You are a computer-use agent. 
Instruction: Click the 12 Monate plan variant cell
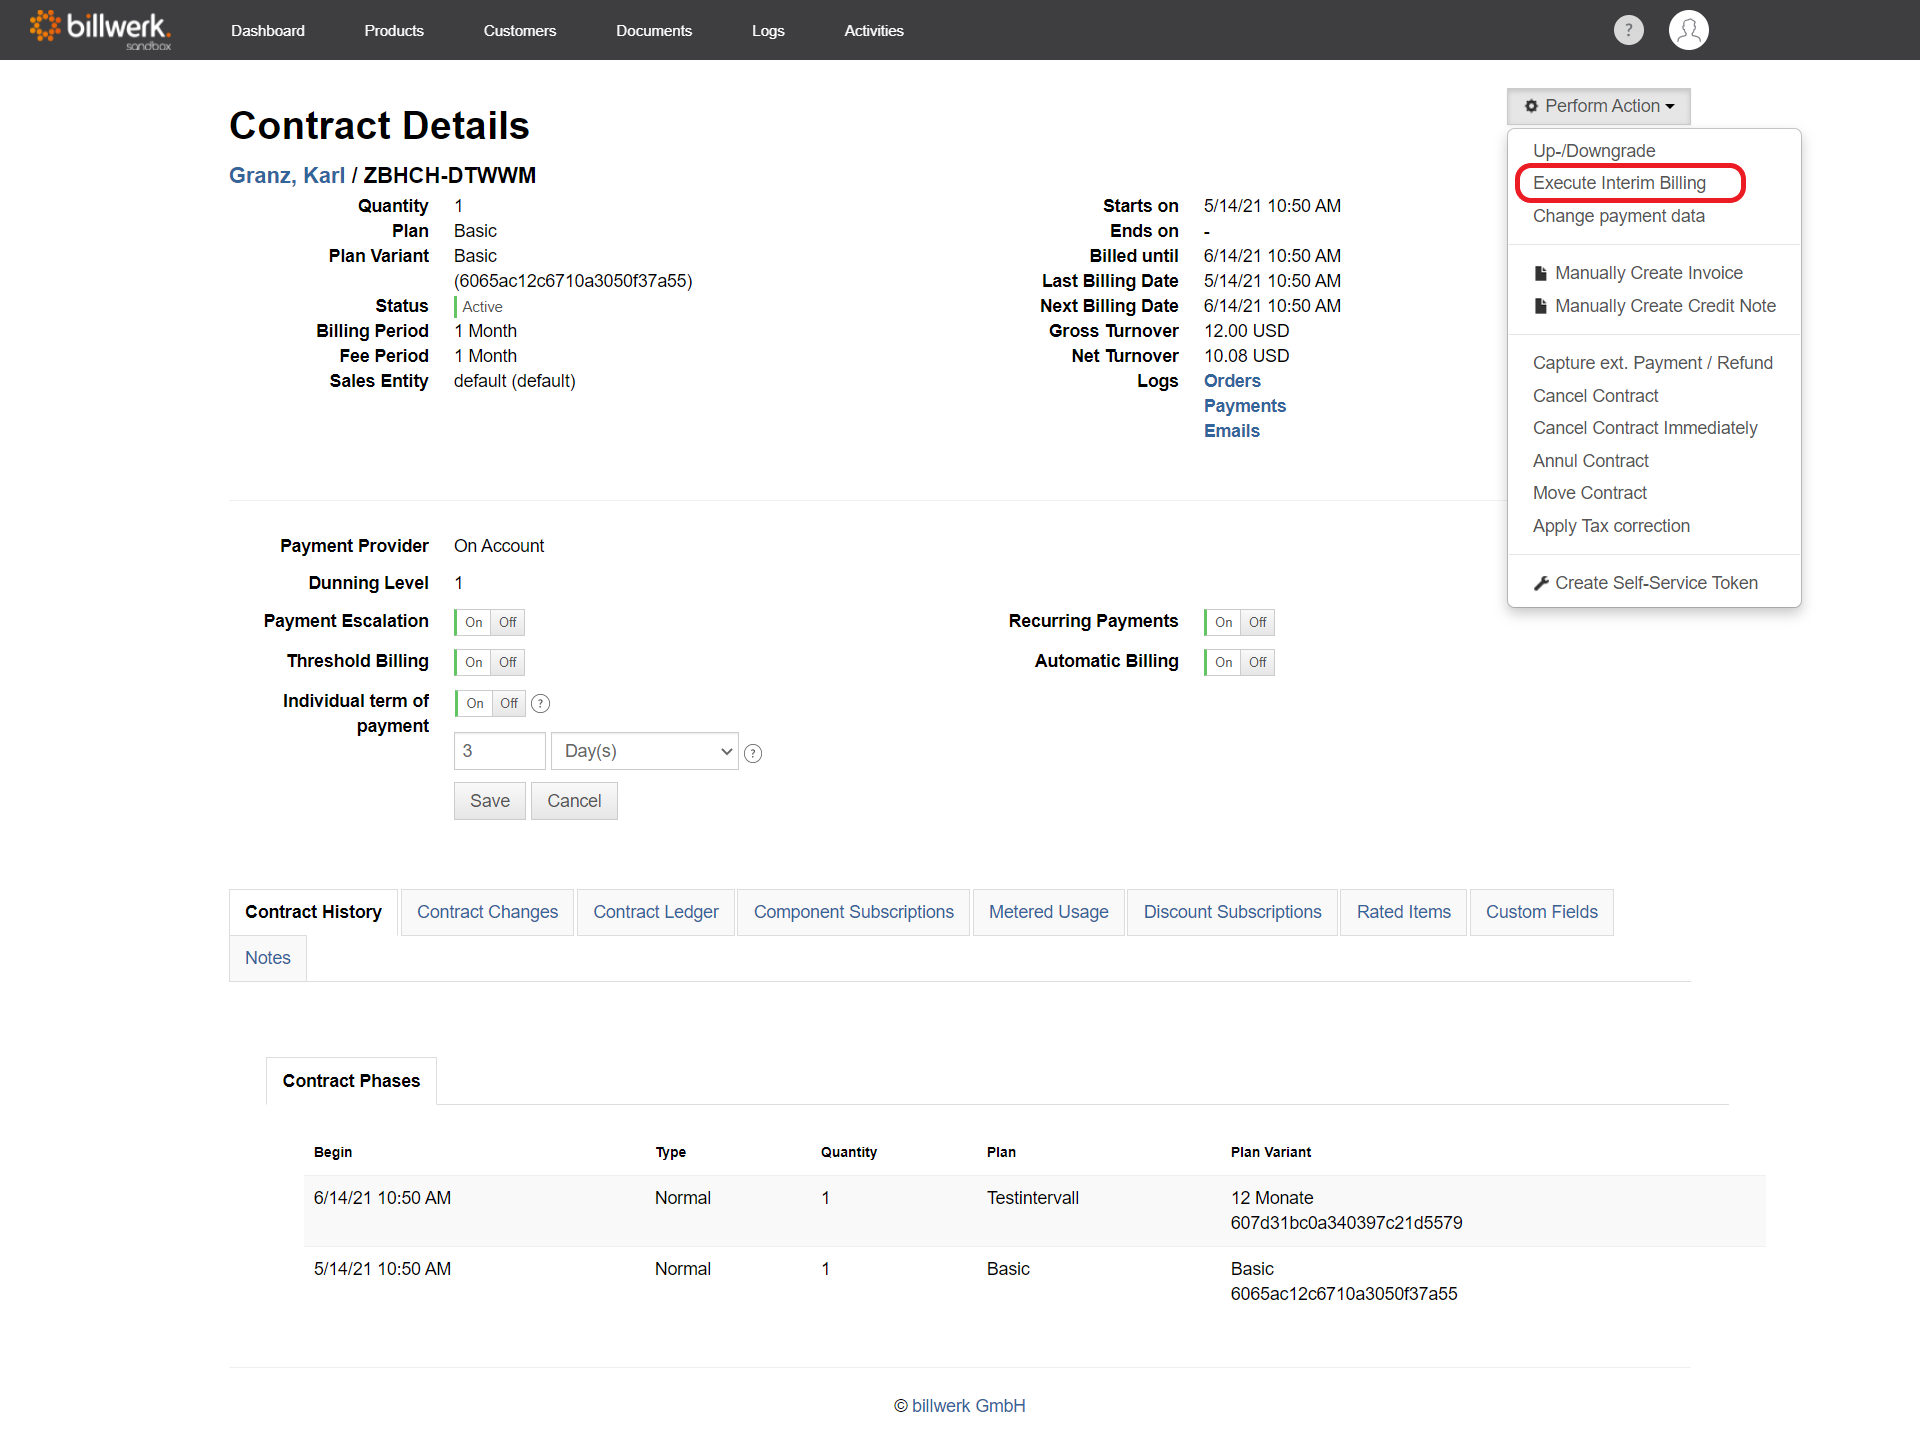coord(1346,1210)
